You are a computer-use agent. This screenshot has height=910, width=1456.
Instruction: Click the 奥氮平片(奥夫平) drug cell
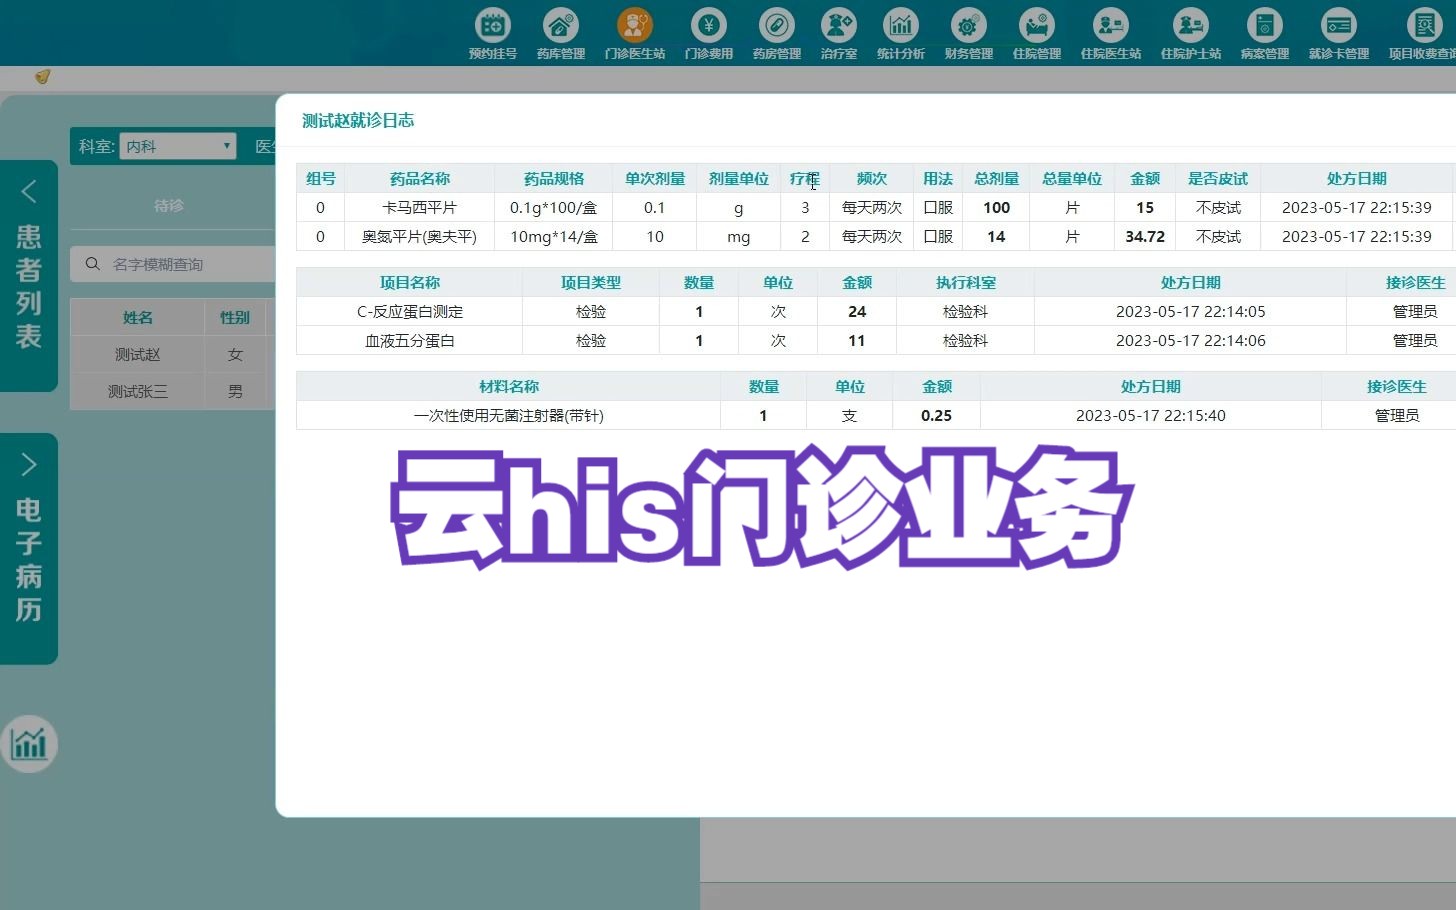pyautogui.click(x=420, y=236)
